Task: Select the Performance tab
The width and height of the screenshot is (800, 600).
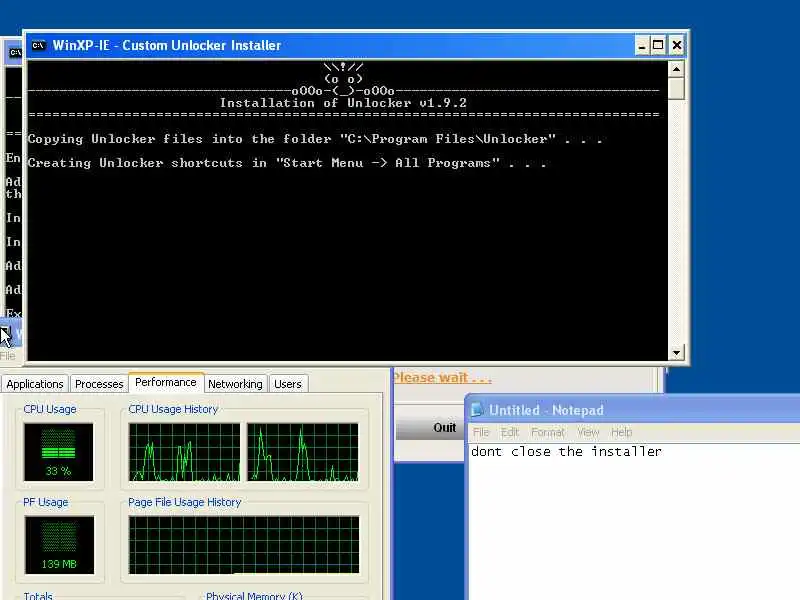Action: coord(166,382)
